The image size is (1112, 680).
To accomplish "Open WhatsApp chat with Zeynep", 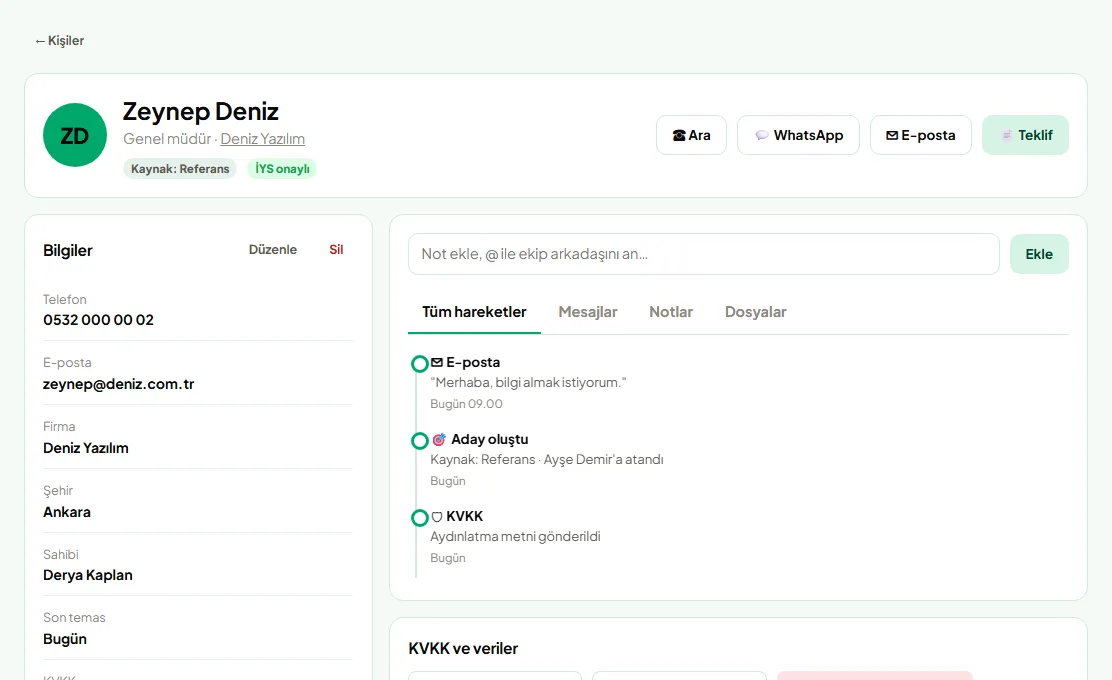I will tap(799, 135).
